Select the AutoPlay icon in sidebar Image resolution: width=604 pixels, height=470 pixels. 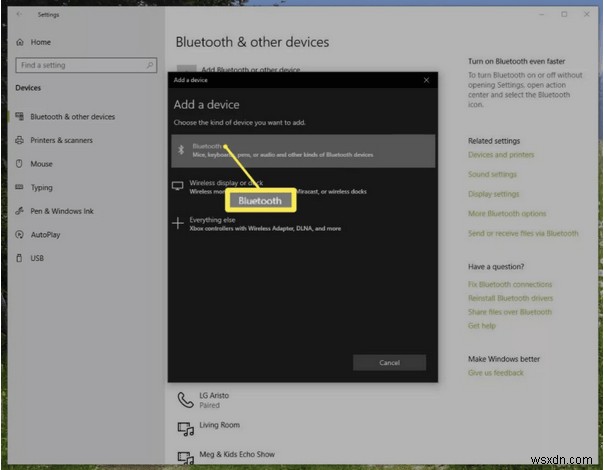(x=19, y=234)
